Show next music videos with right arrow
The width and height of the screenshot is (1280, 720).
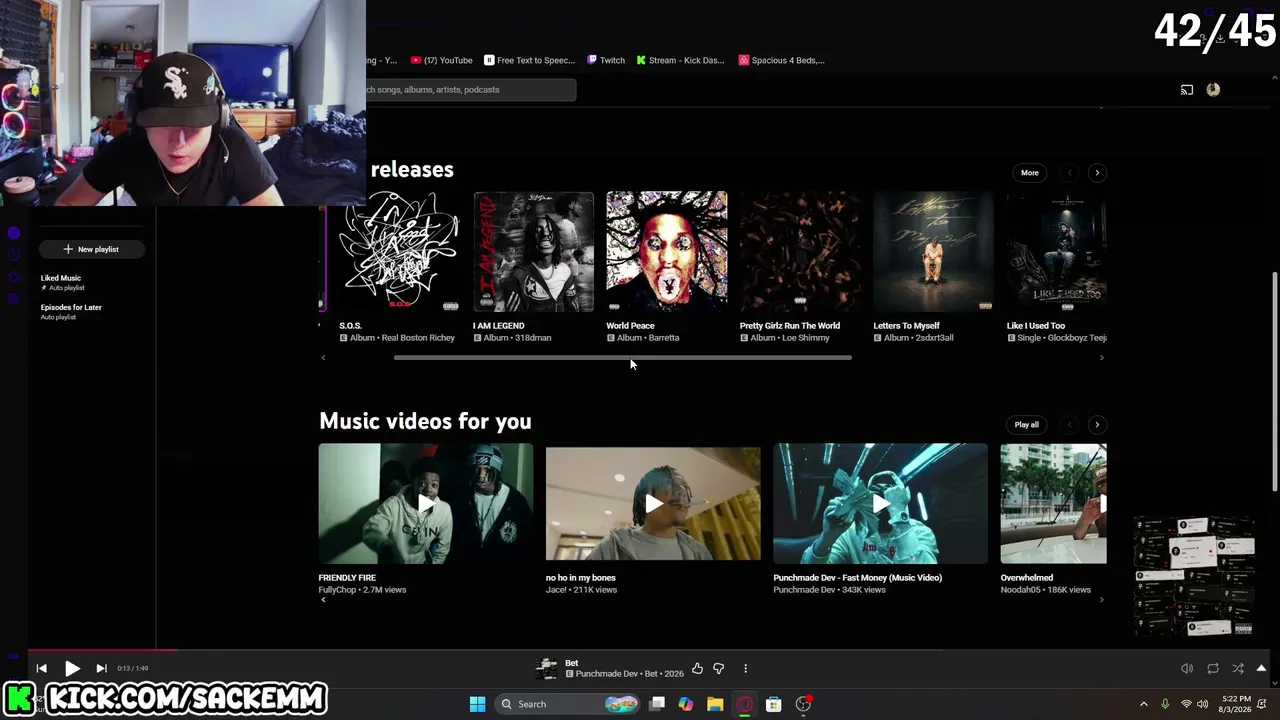click(x=1097, y=425)
